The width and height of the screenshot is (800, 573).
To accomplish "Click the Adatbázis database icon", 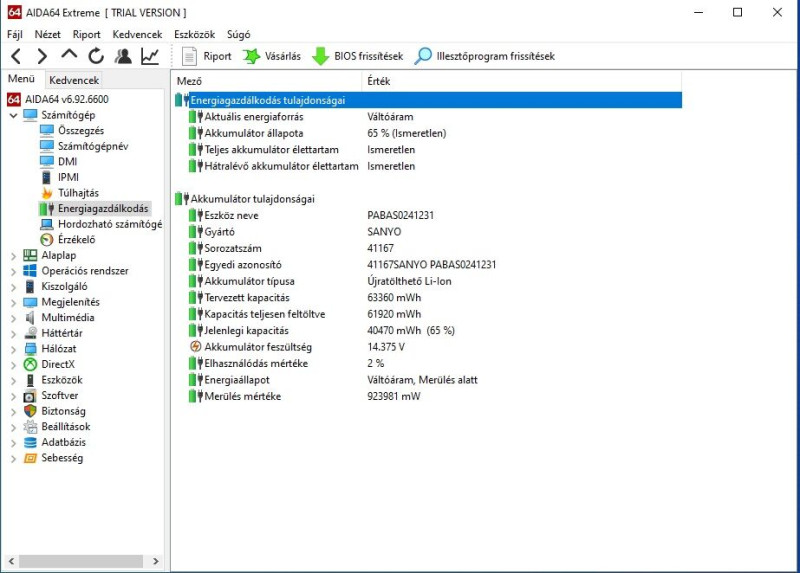I will tap(31, 442).
